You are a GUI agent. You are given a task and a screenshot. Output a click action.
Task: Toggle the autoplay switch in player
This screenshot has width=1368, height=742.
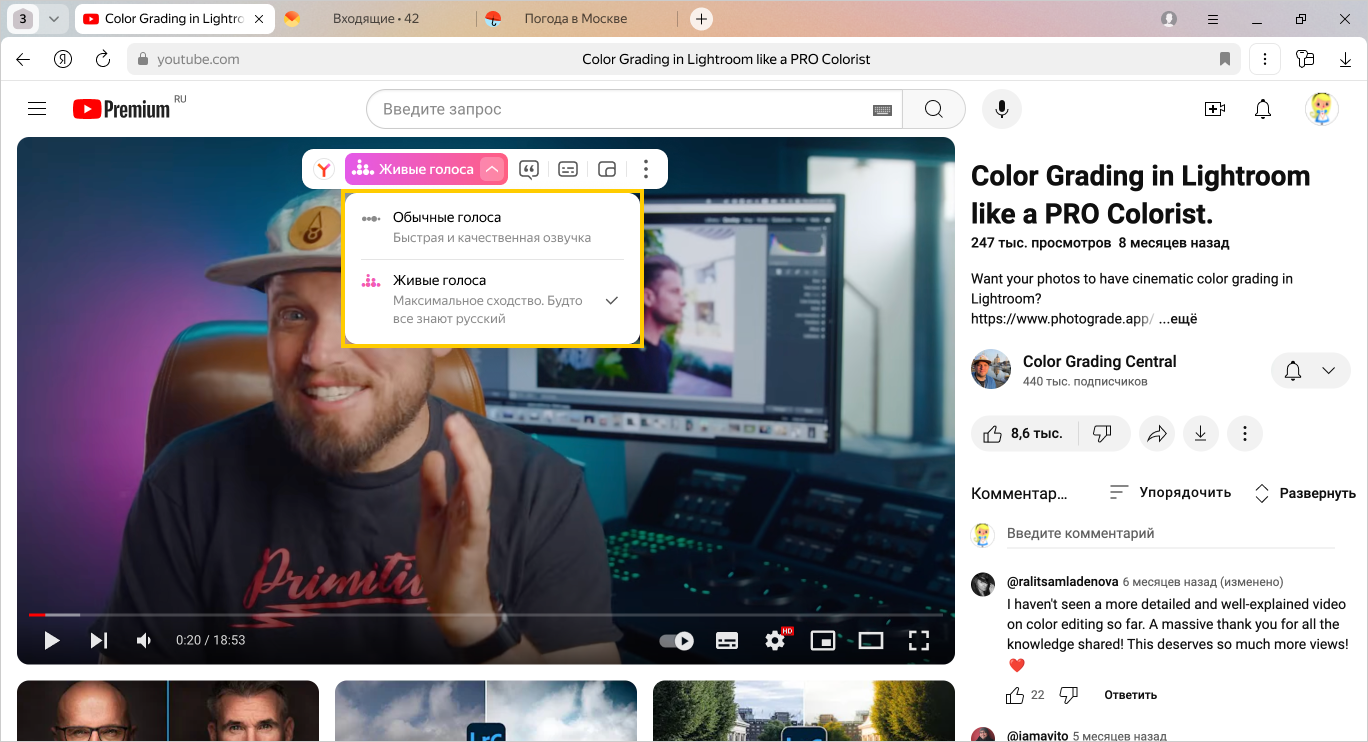point(677,640)
